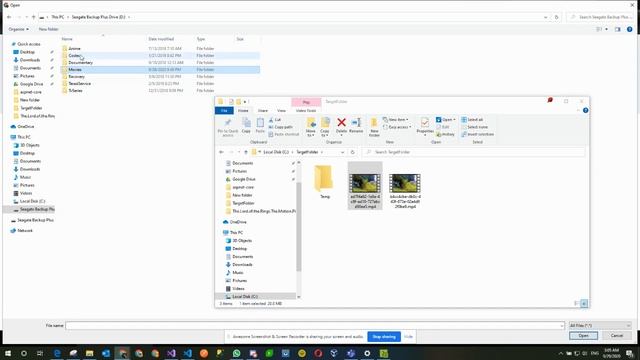640x360 pixels.
Task: Switch to the Share ribbon tab
Action: pyautogui.click(x=262, y=111)
